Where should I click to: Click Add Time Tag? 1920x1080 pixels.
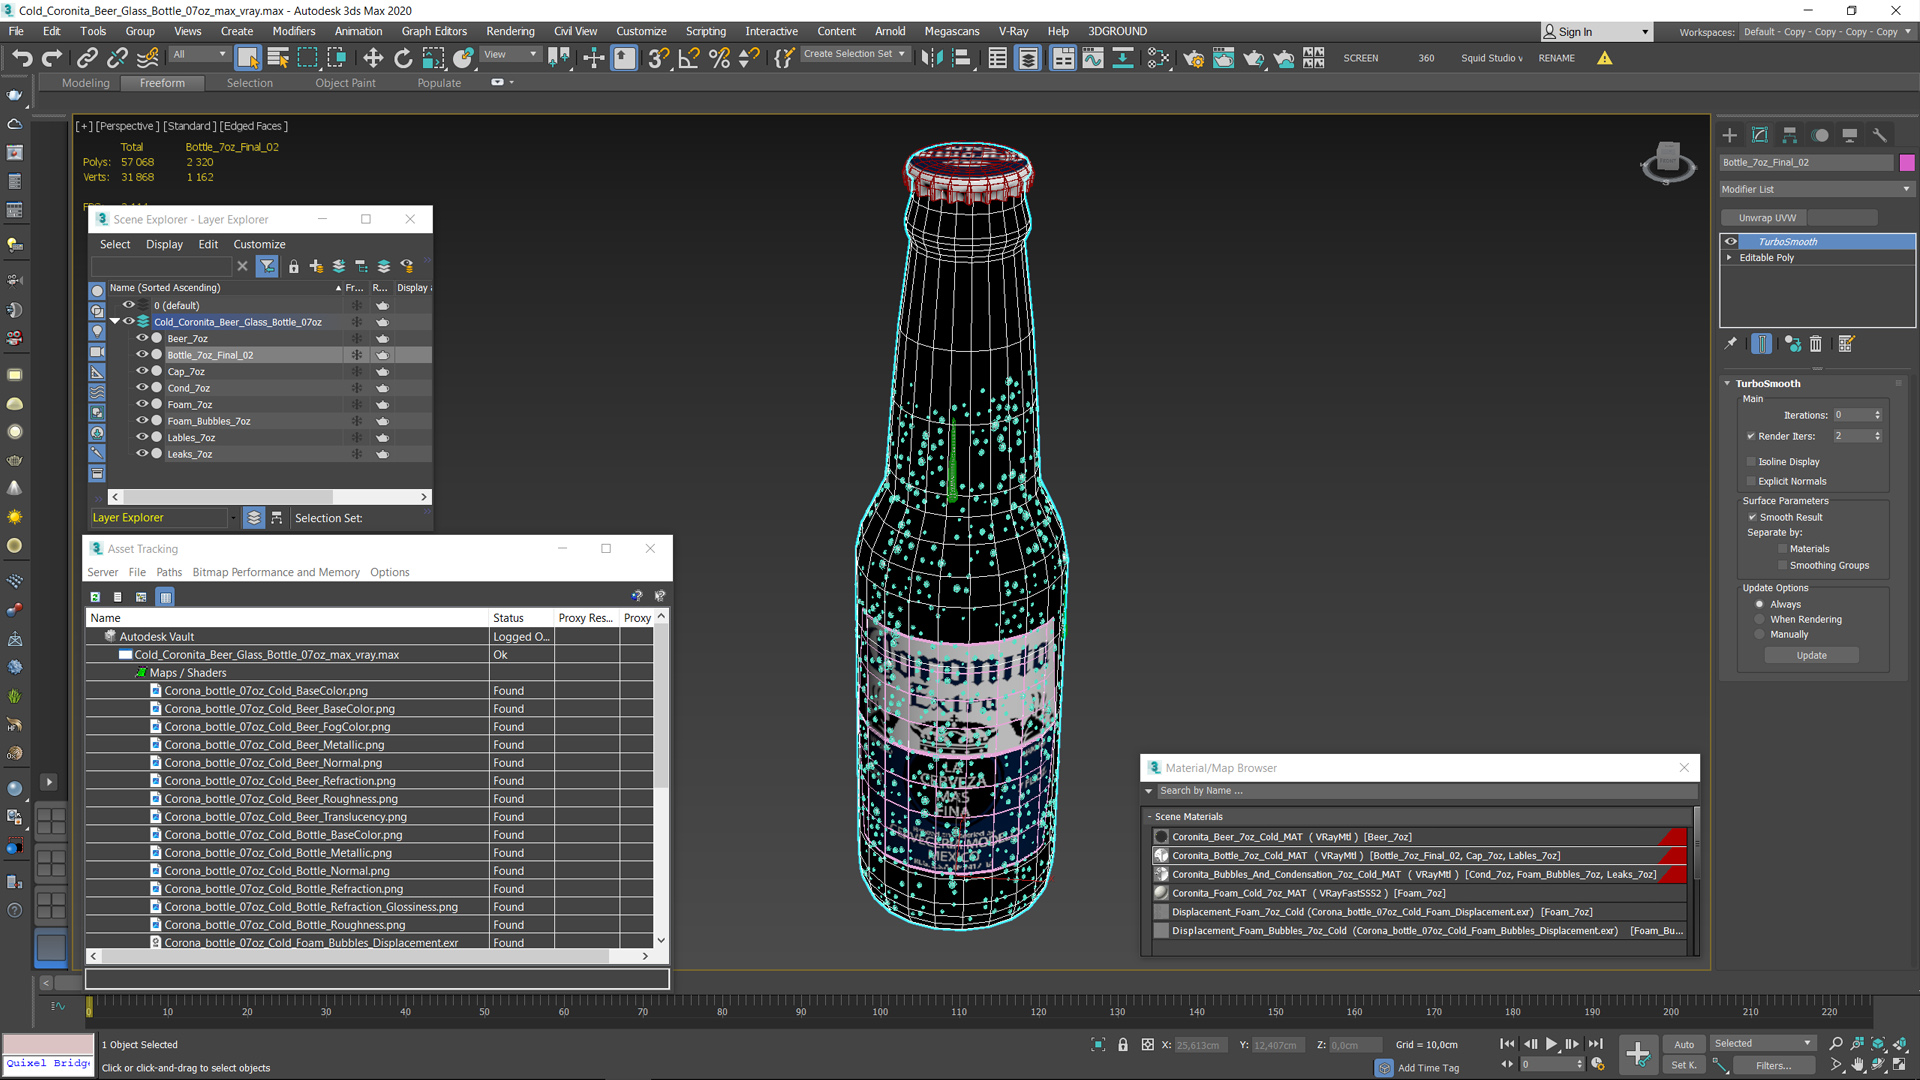[1428, 1068]
